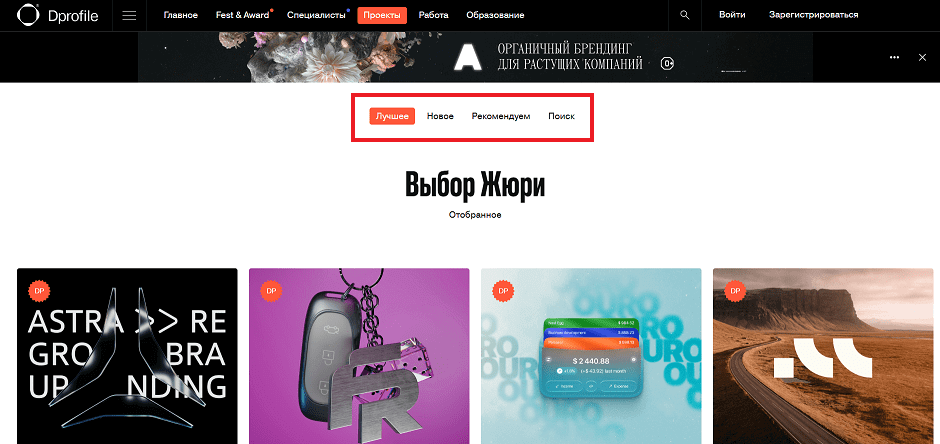
Task: Switch to the Новое tab
Action: coord(440,116)
